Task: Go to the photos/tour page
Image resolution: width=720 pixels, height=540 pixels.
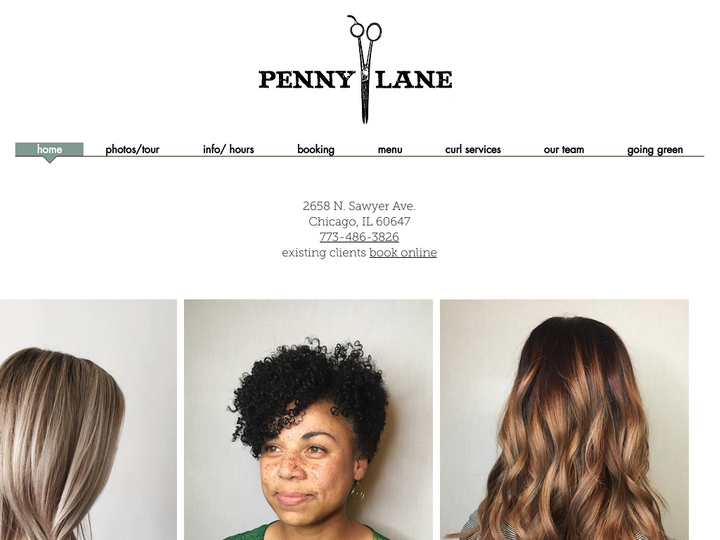Action: (x=132, y=150)
